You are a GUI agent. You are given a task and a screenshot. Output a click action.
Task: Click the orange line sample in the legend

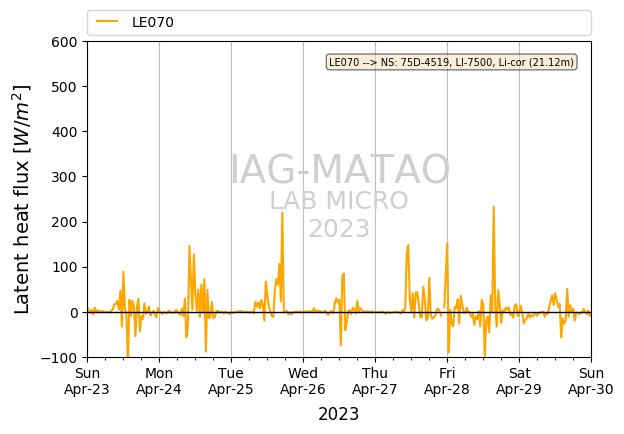click(x=107, y=22)
